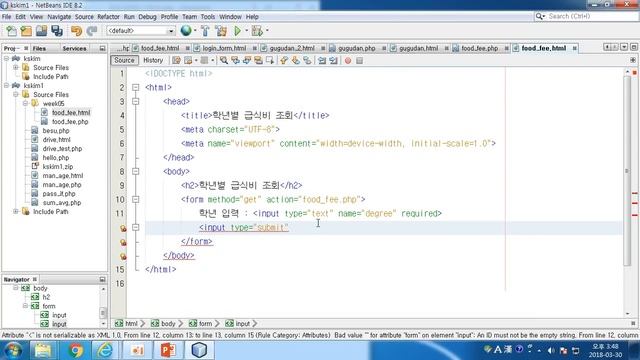Click the Build Project hammer icon
640x360 pixels.
click(205, 31)
